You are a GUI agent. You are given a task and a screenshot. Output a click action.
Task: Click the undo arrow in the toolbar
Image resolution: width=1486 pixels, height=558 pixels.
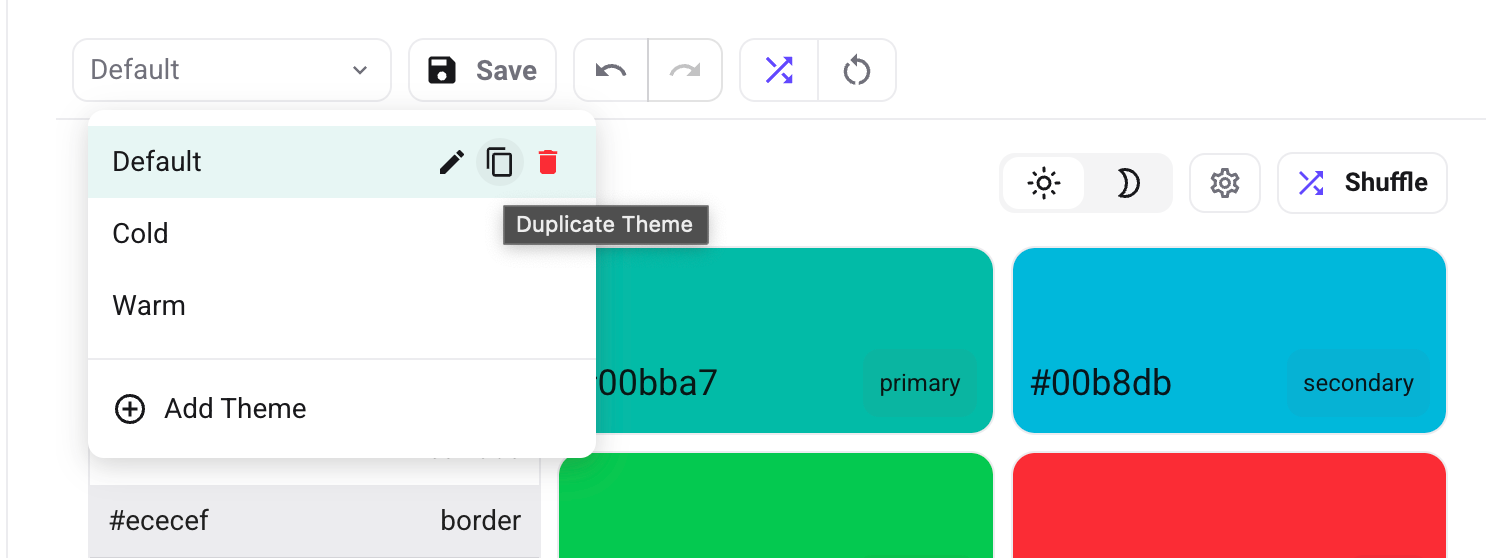point(611,70)
